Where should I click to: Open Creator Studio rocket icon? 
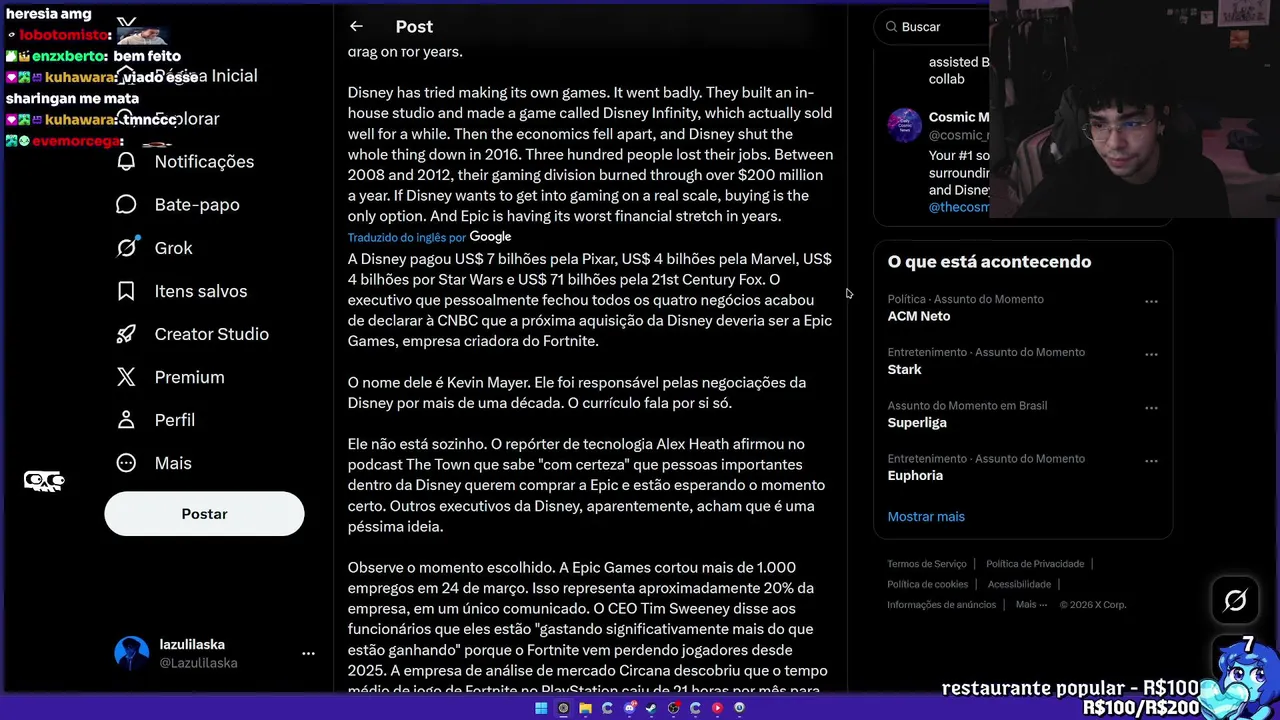126,334
